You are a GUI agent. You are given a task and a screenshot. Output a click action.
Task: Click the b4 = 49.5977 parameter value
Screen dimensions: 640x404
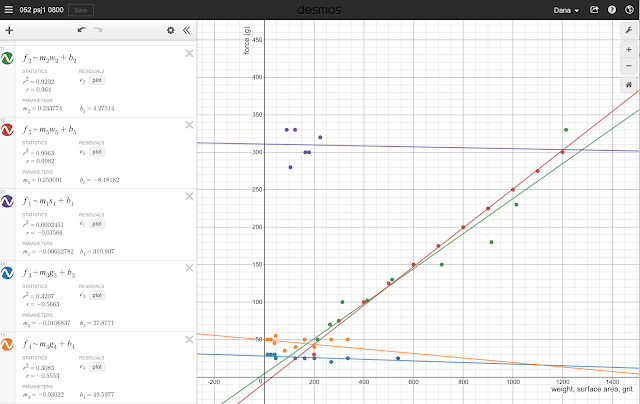tap(97, 395)
